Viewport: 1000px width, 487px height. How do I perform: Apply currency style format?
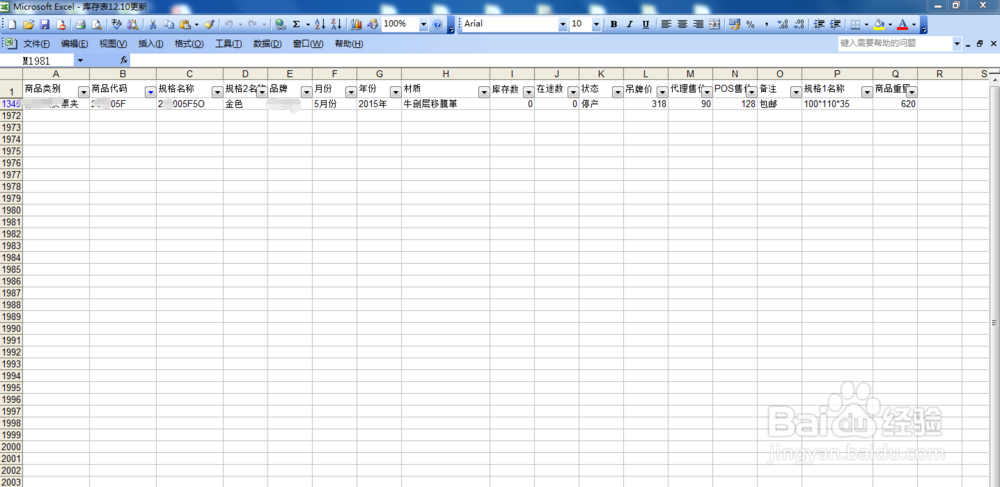[x=734, y=24]
